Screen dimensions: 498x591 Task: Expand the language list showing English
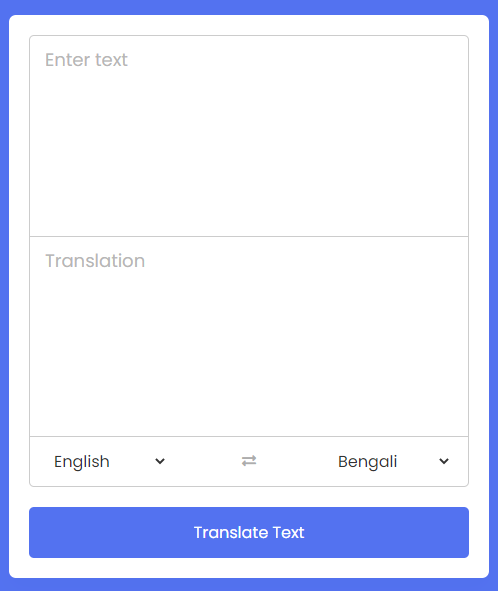tap(109, 461)
